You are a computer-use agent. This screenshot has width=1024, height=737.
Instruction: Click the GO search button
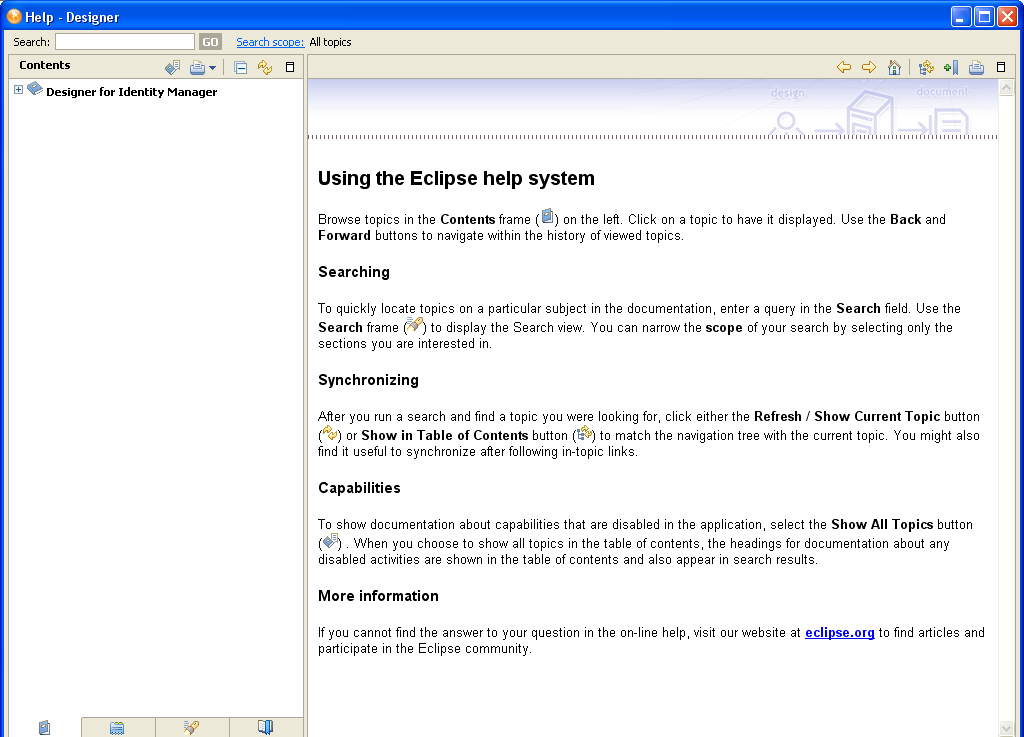210,41
